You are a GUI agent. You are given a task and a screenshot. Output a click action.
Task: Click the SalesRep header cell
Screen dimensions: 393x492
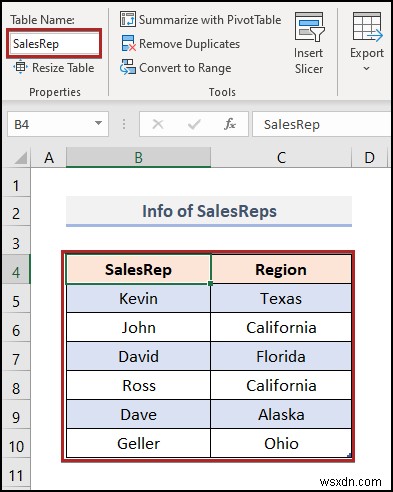tap(138, 269)
